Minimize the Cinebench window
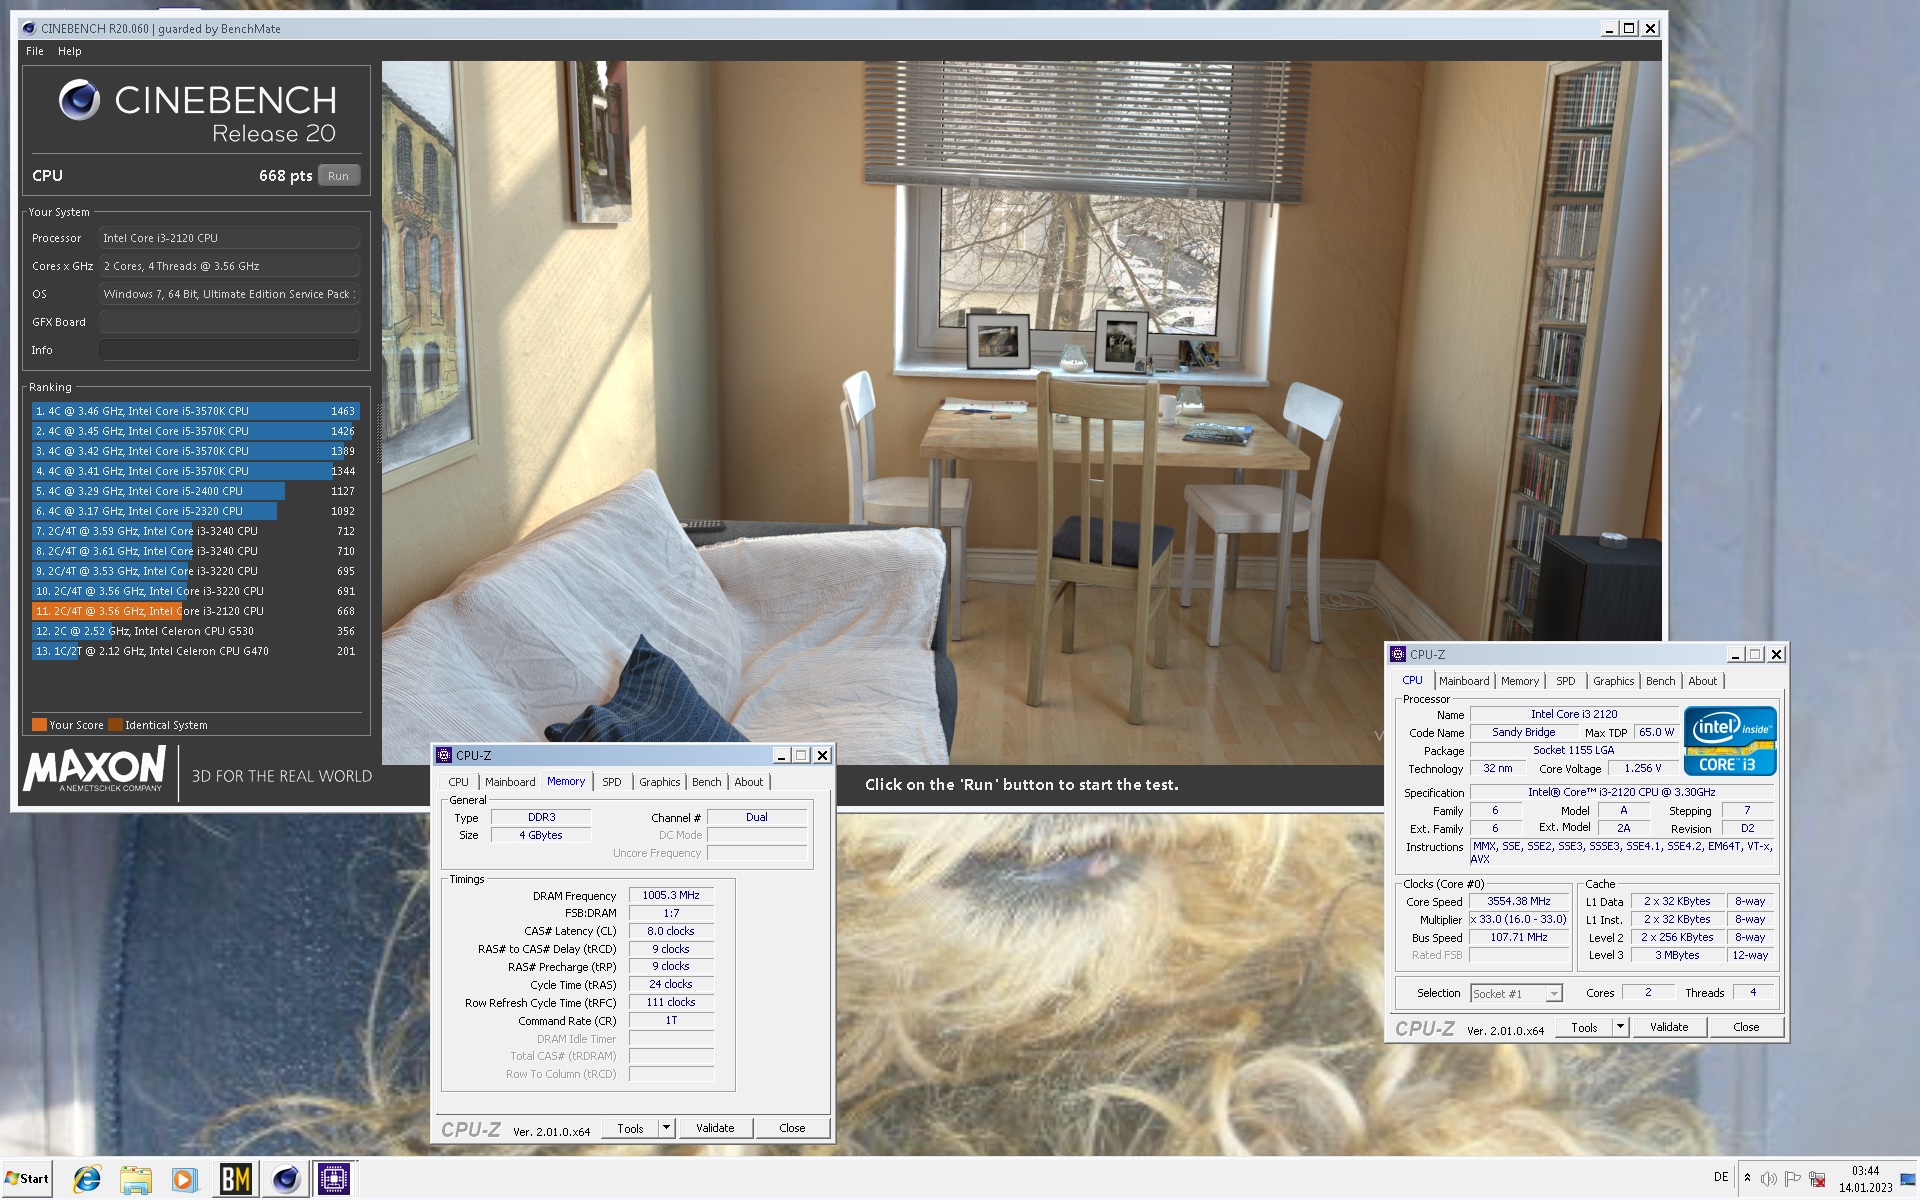Image resolution: width=1920 pixels, height=1200 pixels. point(1609,28)
